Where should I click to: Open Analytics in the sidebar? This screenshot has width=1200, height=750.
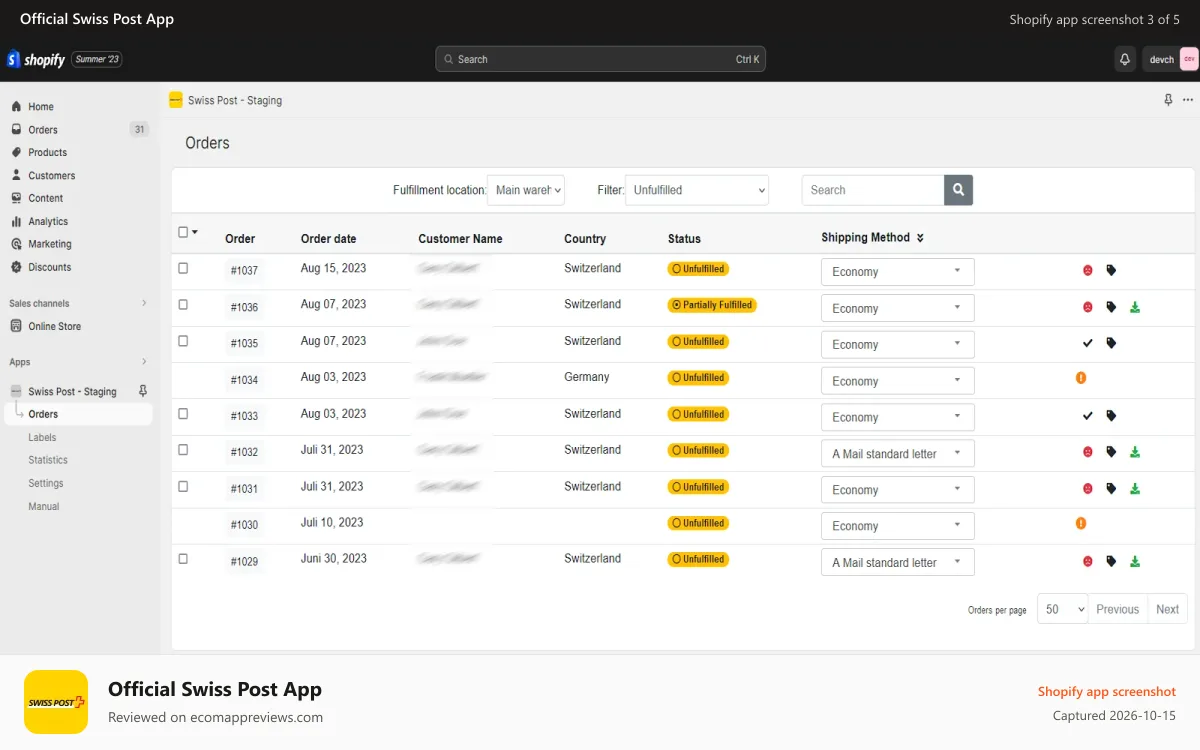tap(48, 222)
